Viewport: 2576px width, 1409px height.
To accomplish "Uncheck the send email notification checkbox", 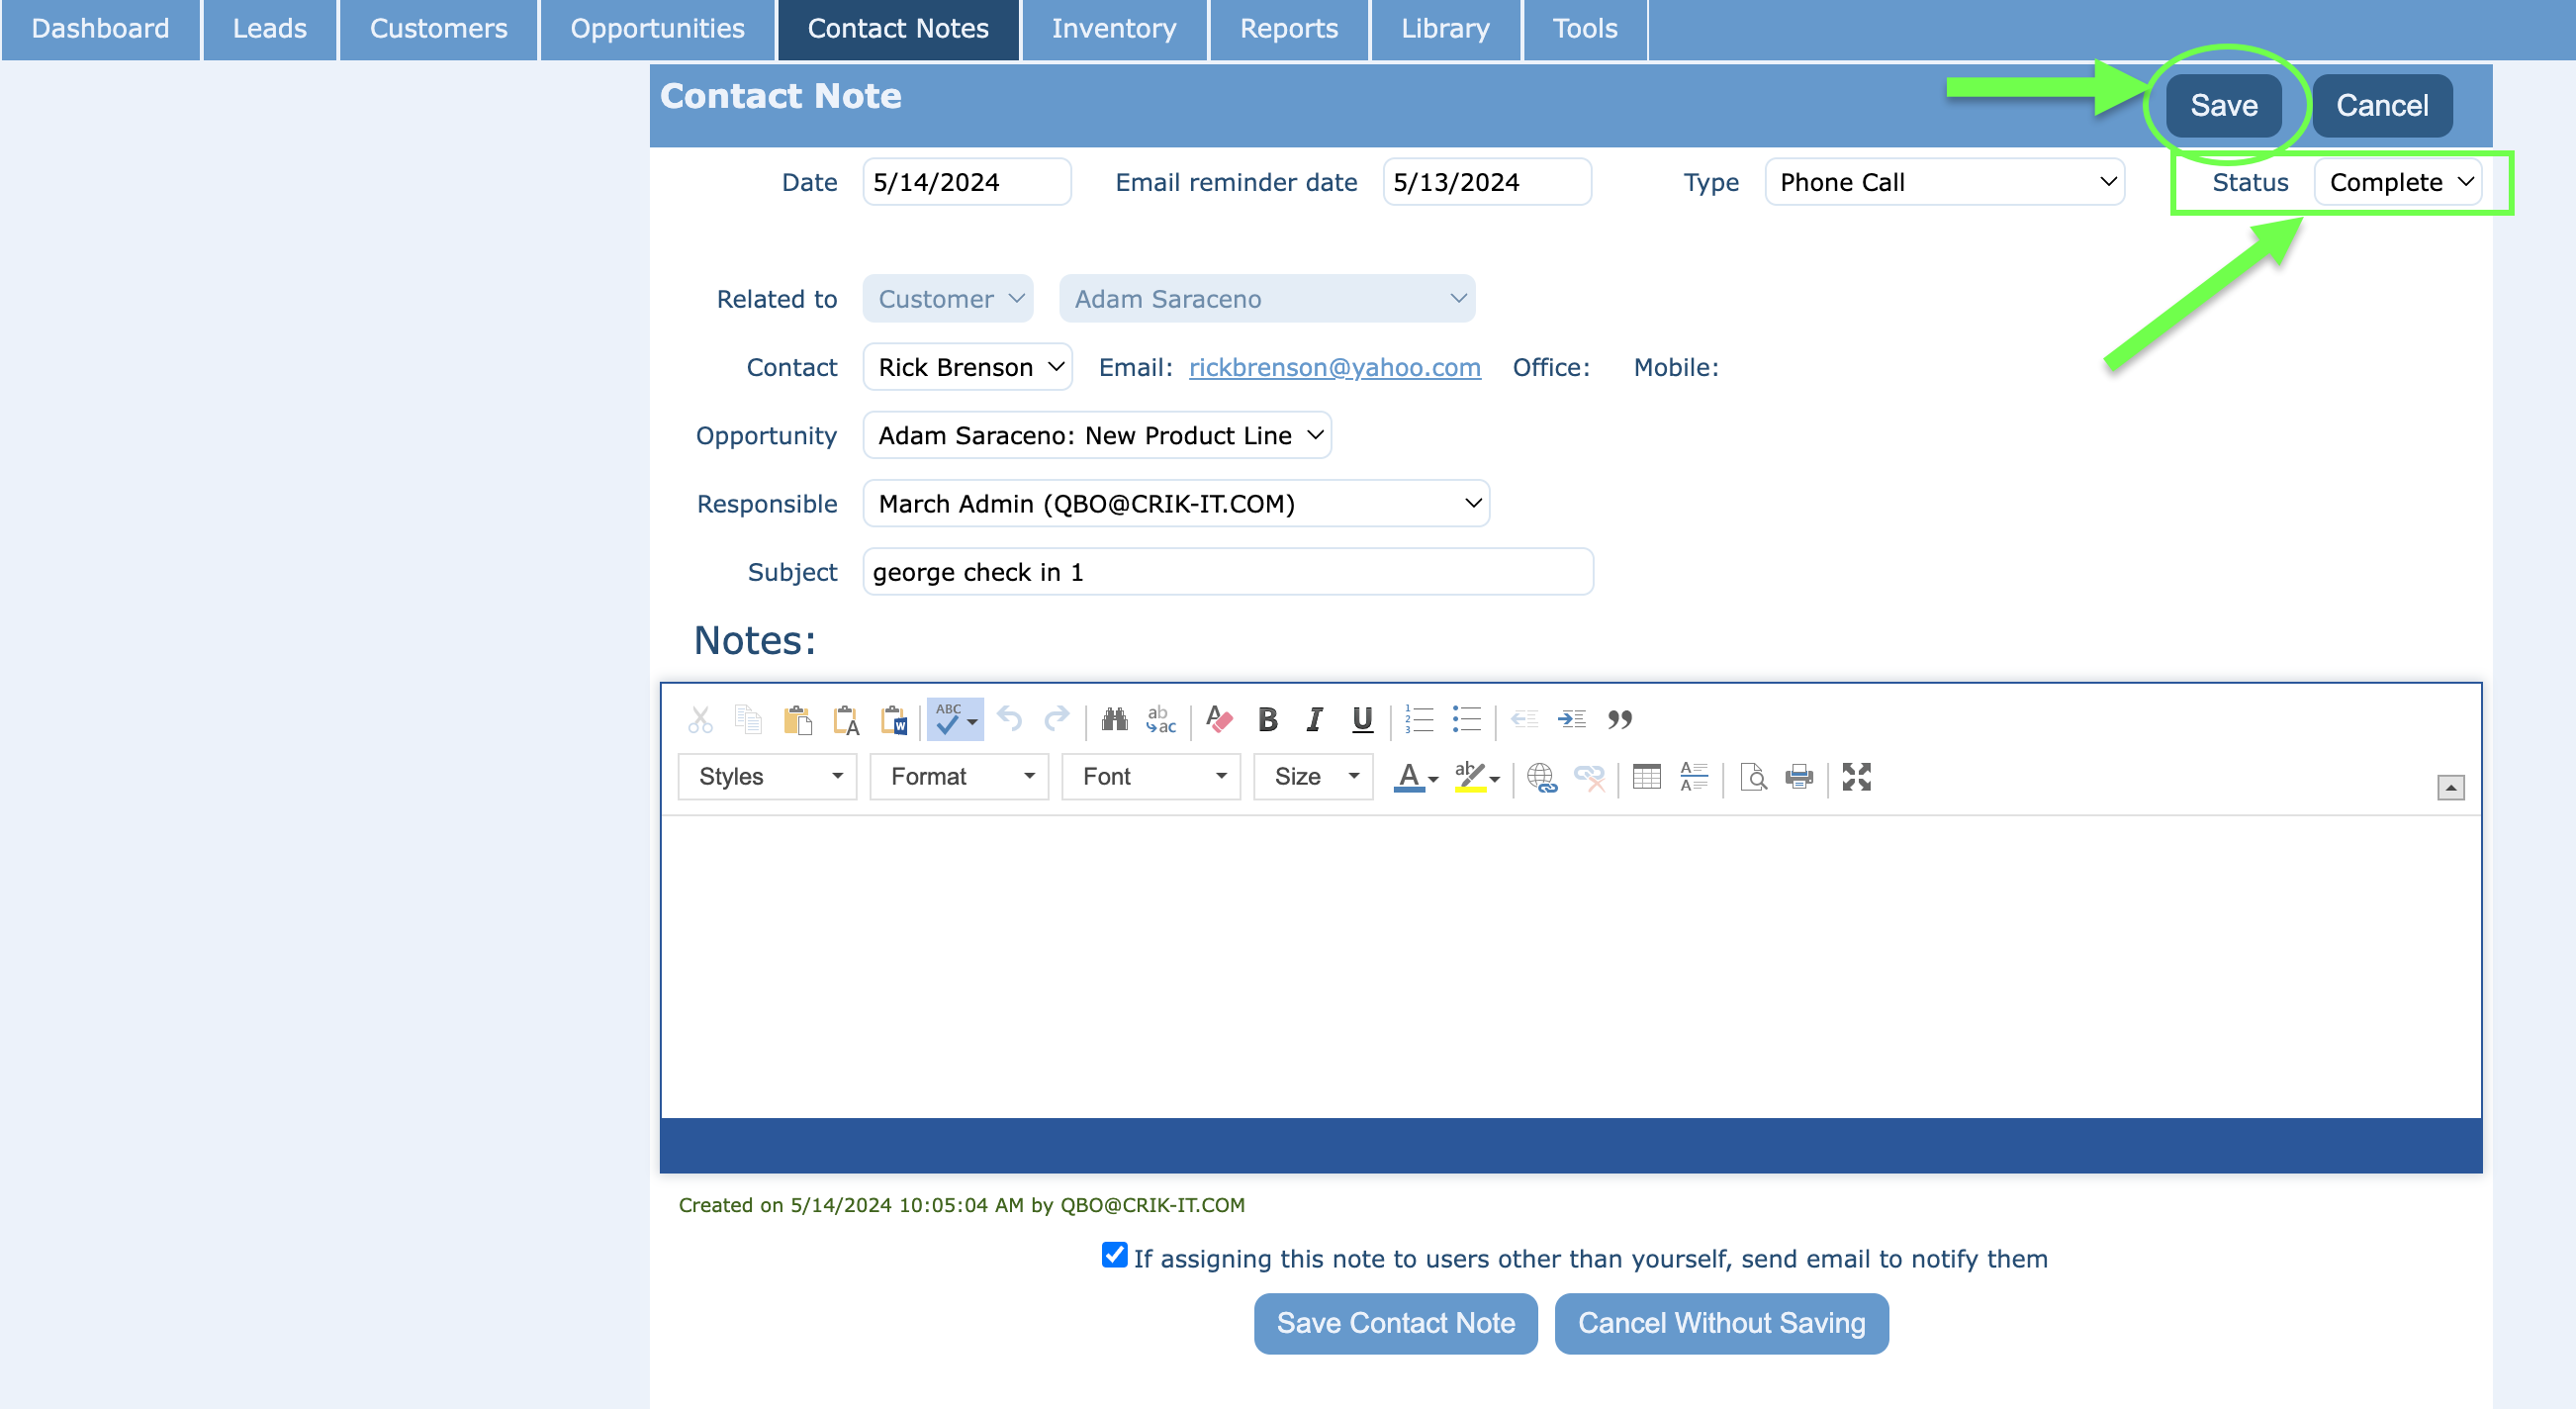I will tap(1114, 1255).
